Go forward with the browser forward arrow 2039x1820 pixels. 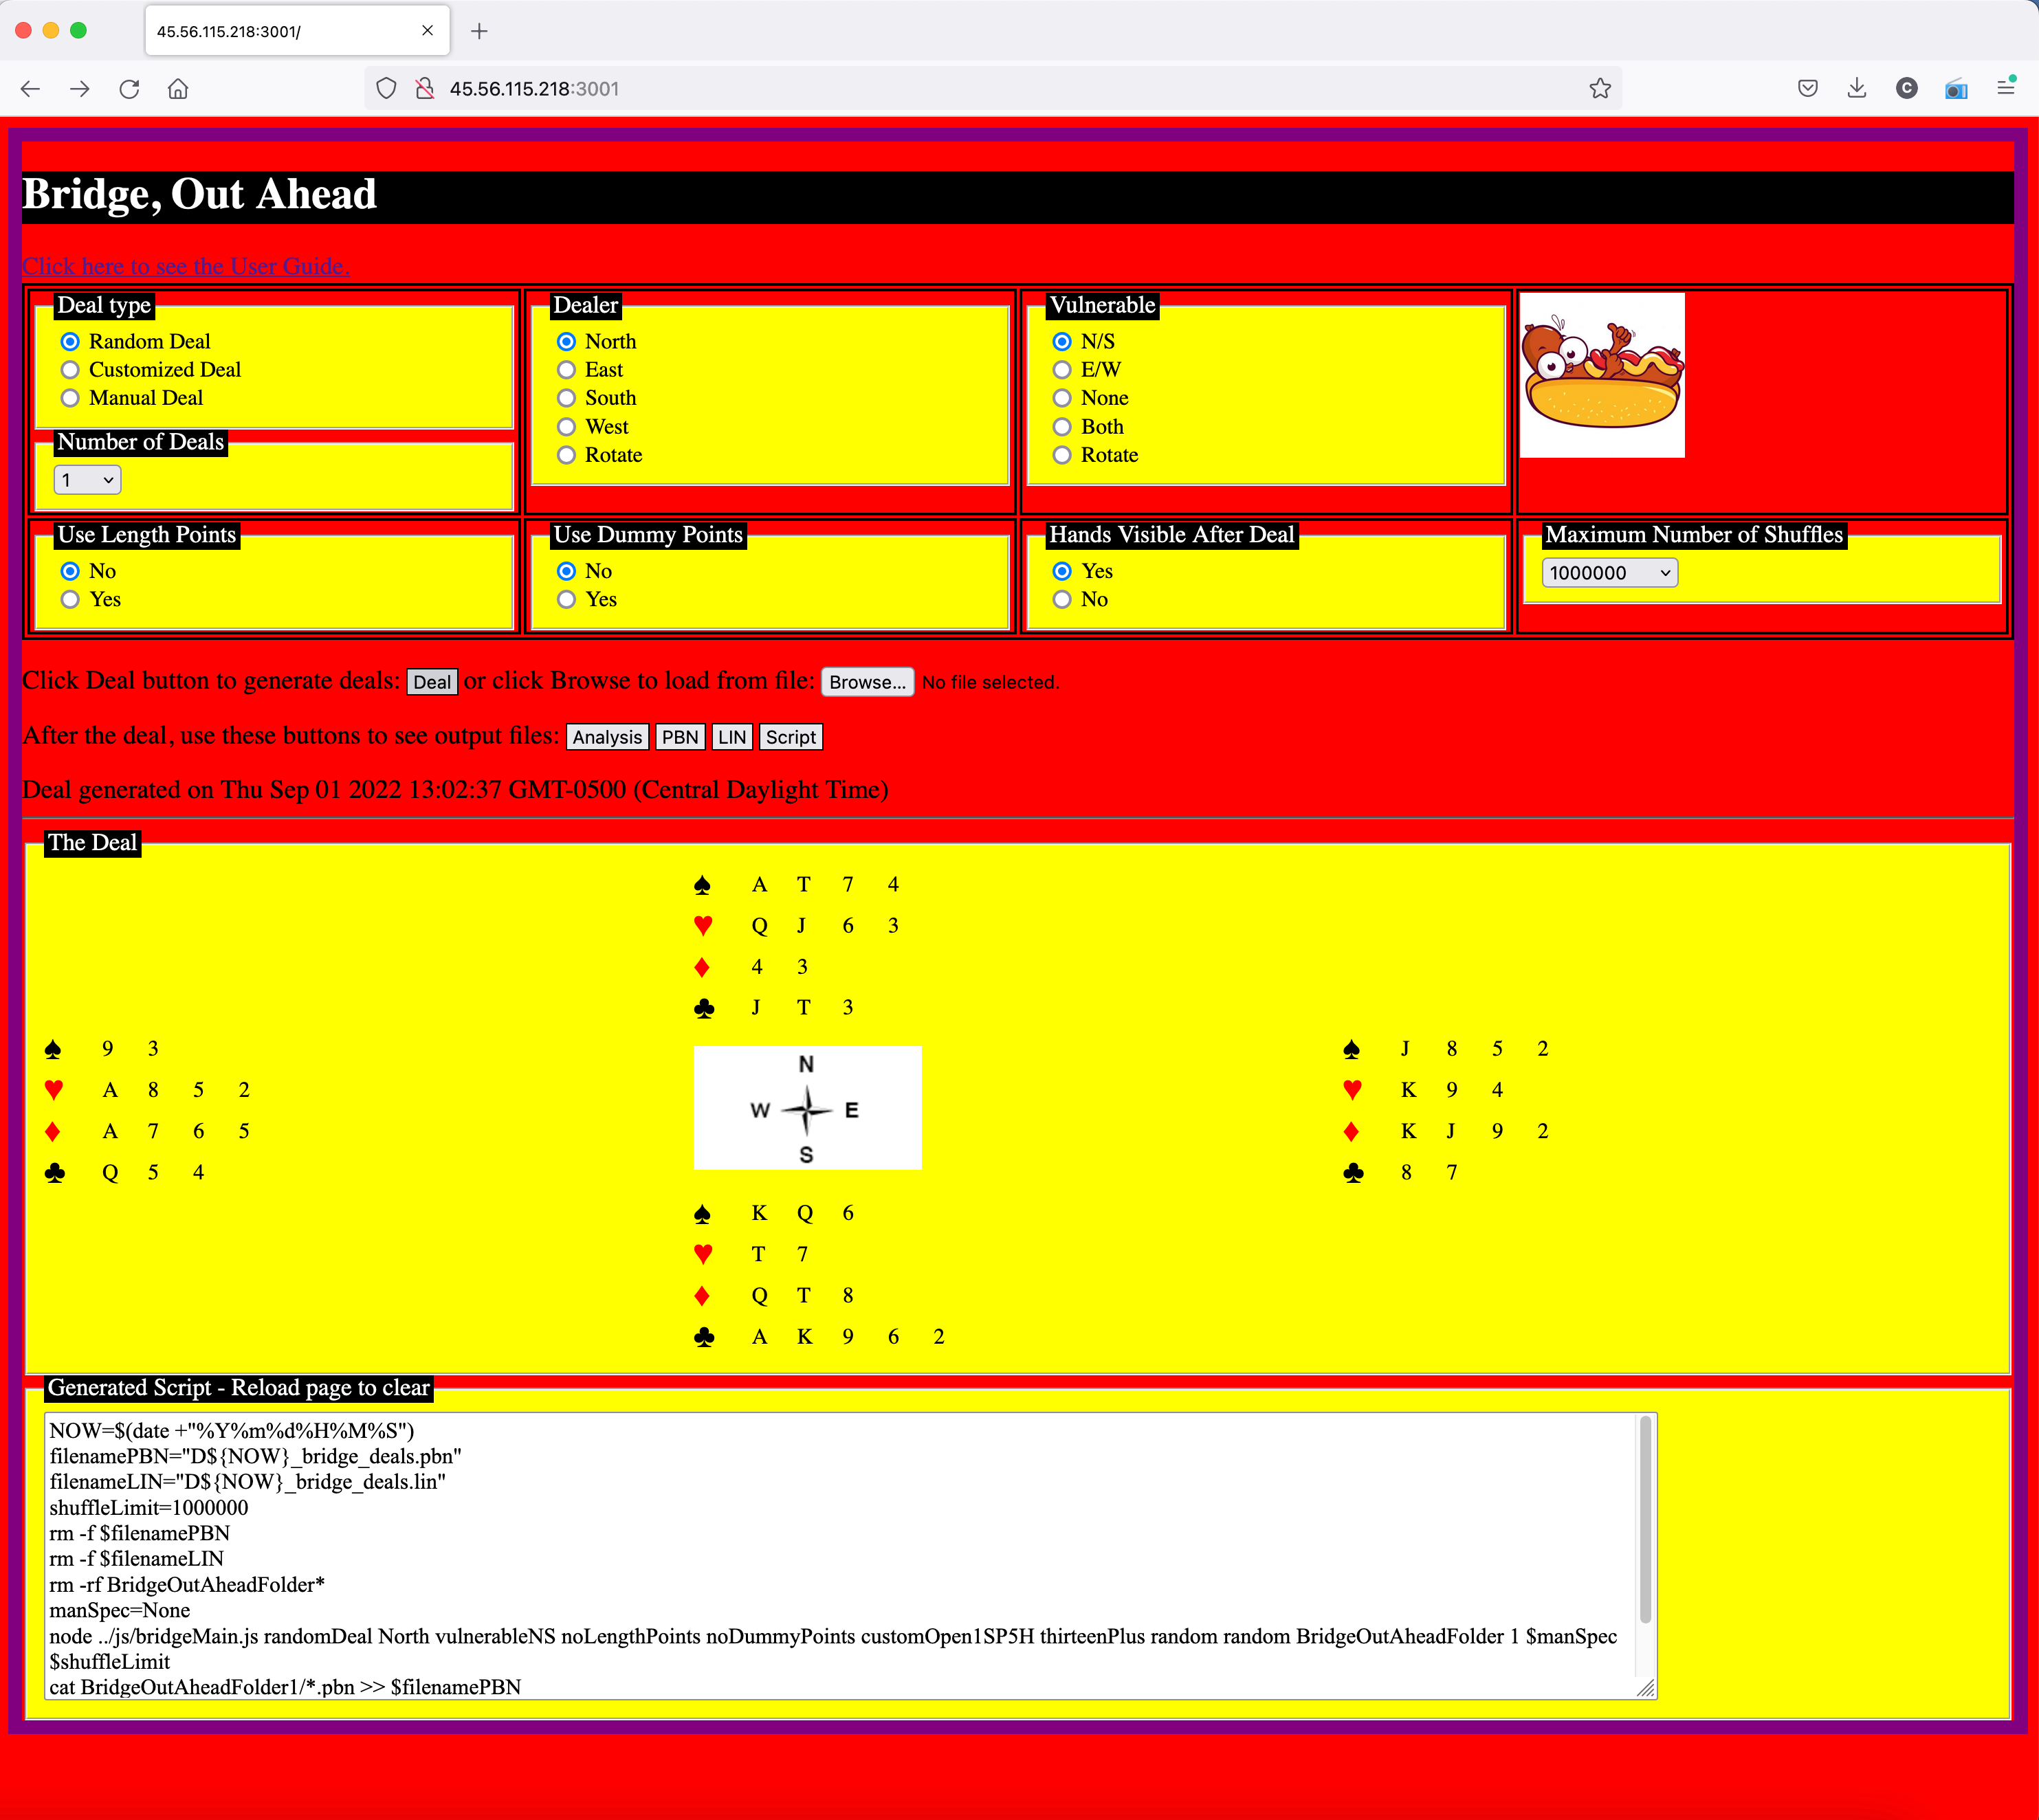[80, 89]
